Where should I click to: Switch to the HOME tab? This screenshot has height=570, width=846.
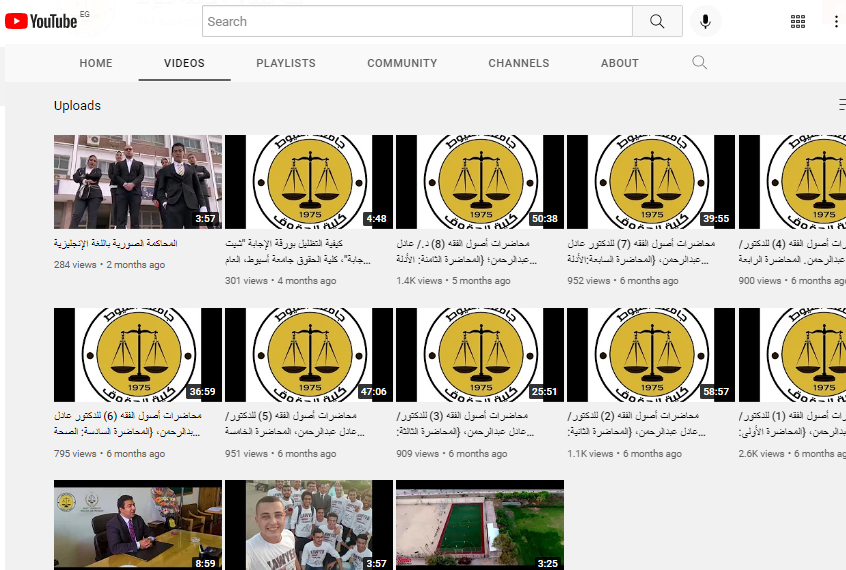[96, 63]
